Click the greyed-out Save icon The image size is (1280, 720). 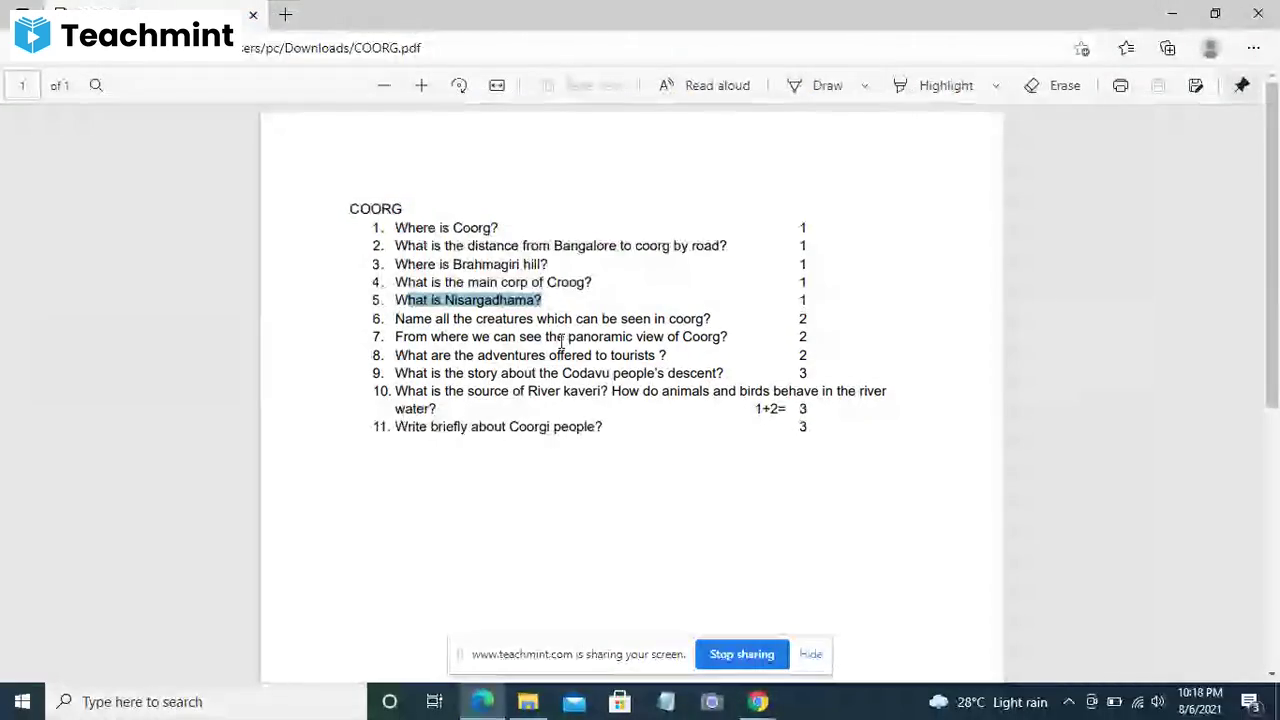coord(1158,86)
